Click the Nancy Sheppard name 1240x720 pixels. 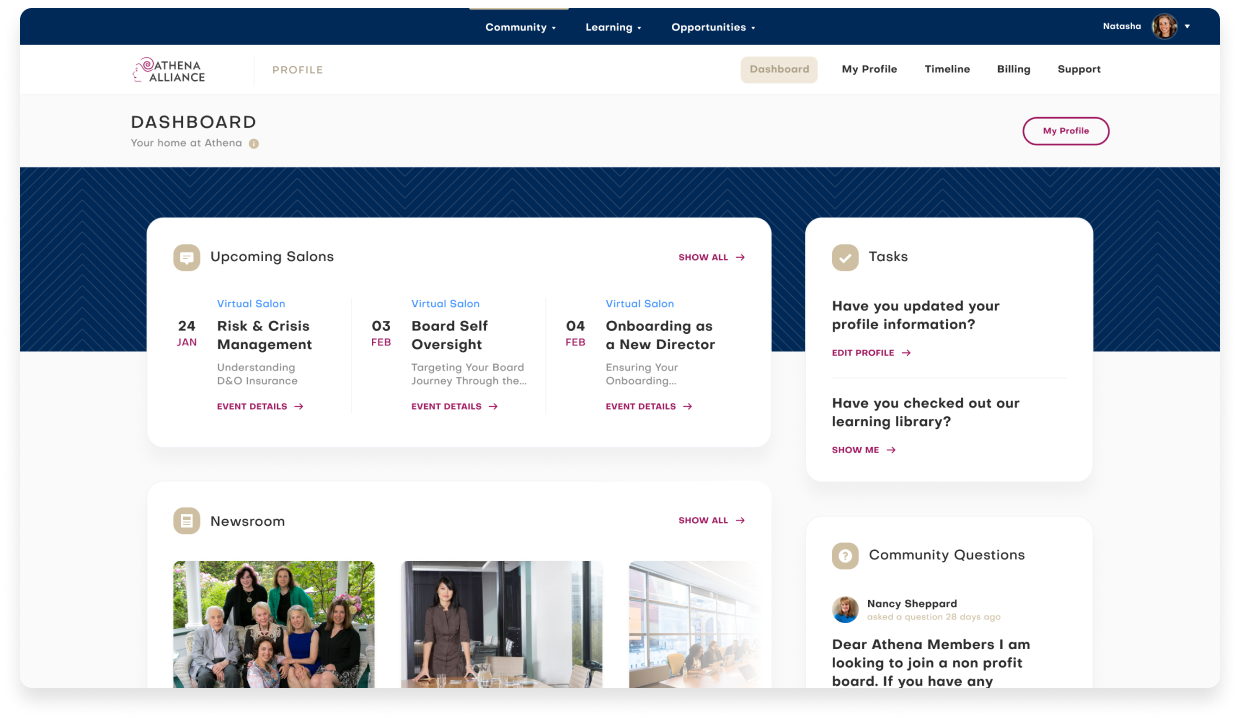tap(911, 604)
